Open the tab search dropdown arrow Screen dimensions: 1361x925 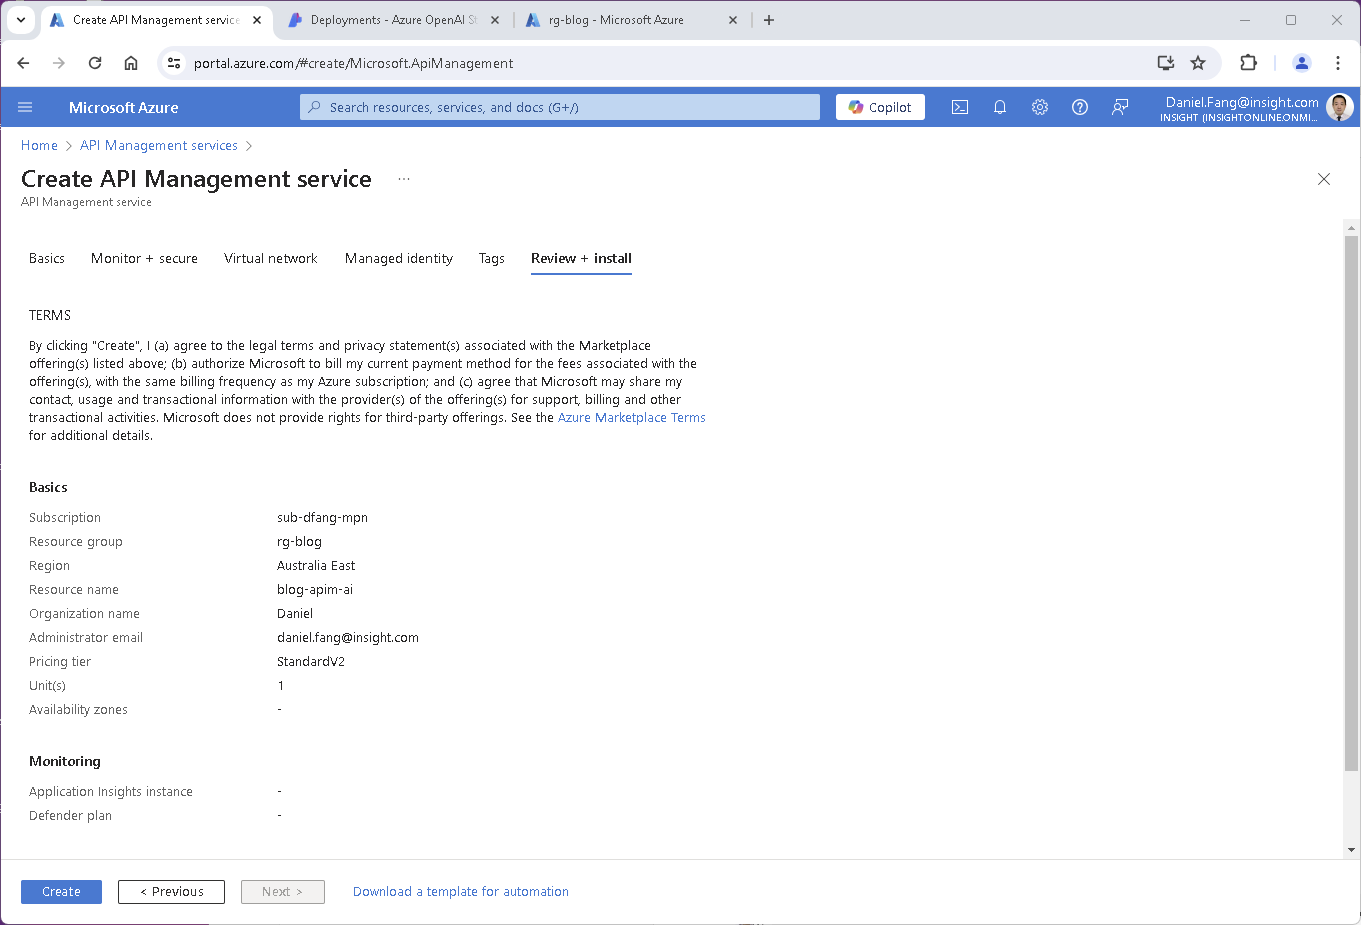tap(21, 20)
